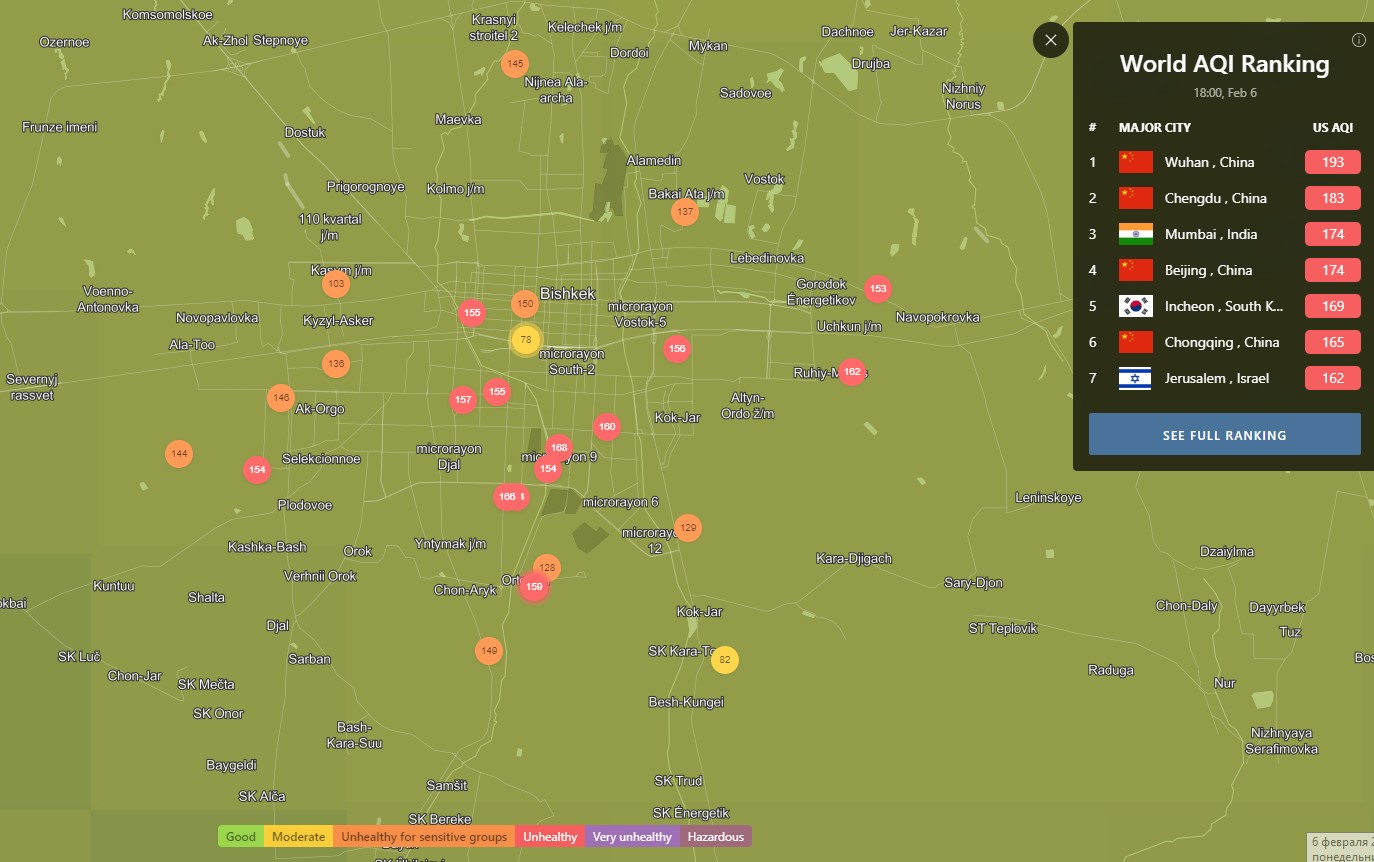The width and height of the screenshot is (1374, 862).
Task: Select the yellow 82 AQI marker near SK Kara-Too
Action: [725, 660]
